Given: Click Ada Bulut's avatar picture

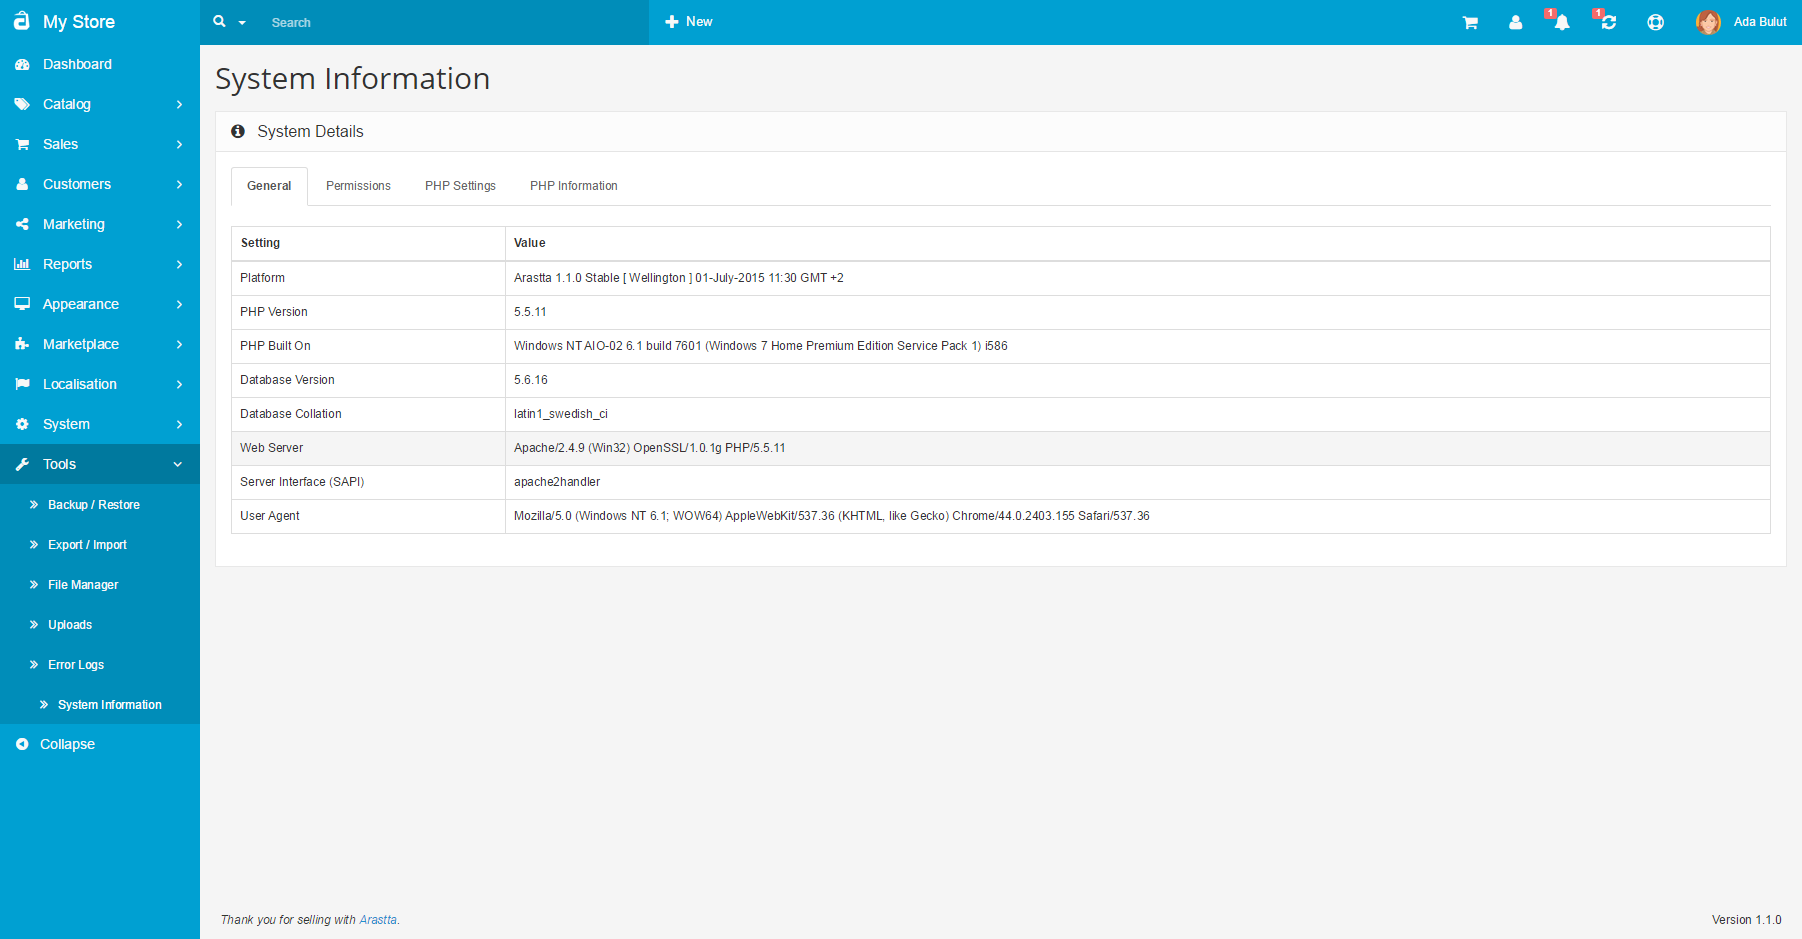Looking at the screenshot, I should pos(1708,22).
